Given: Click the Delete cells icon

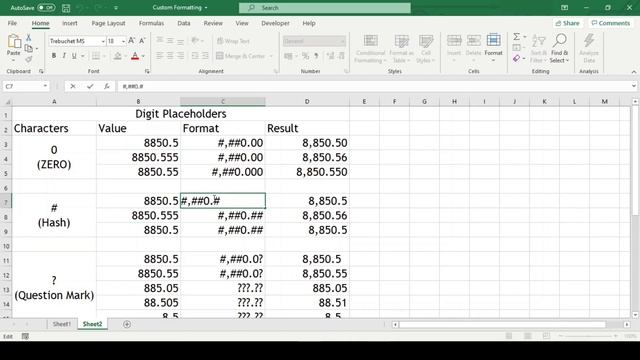Looking at the screenshot, I should [473, 41].
